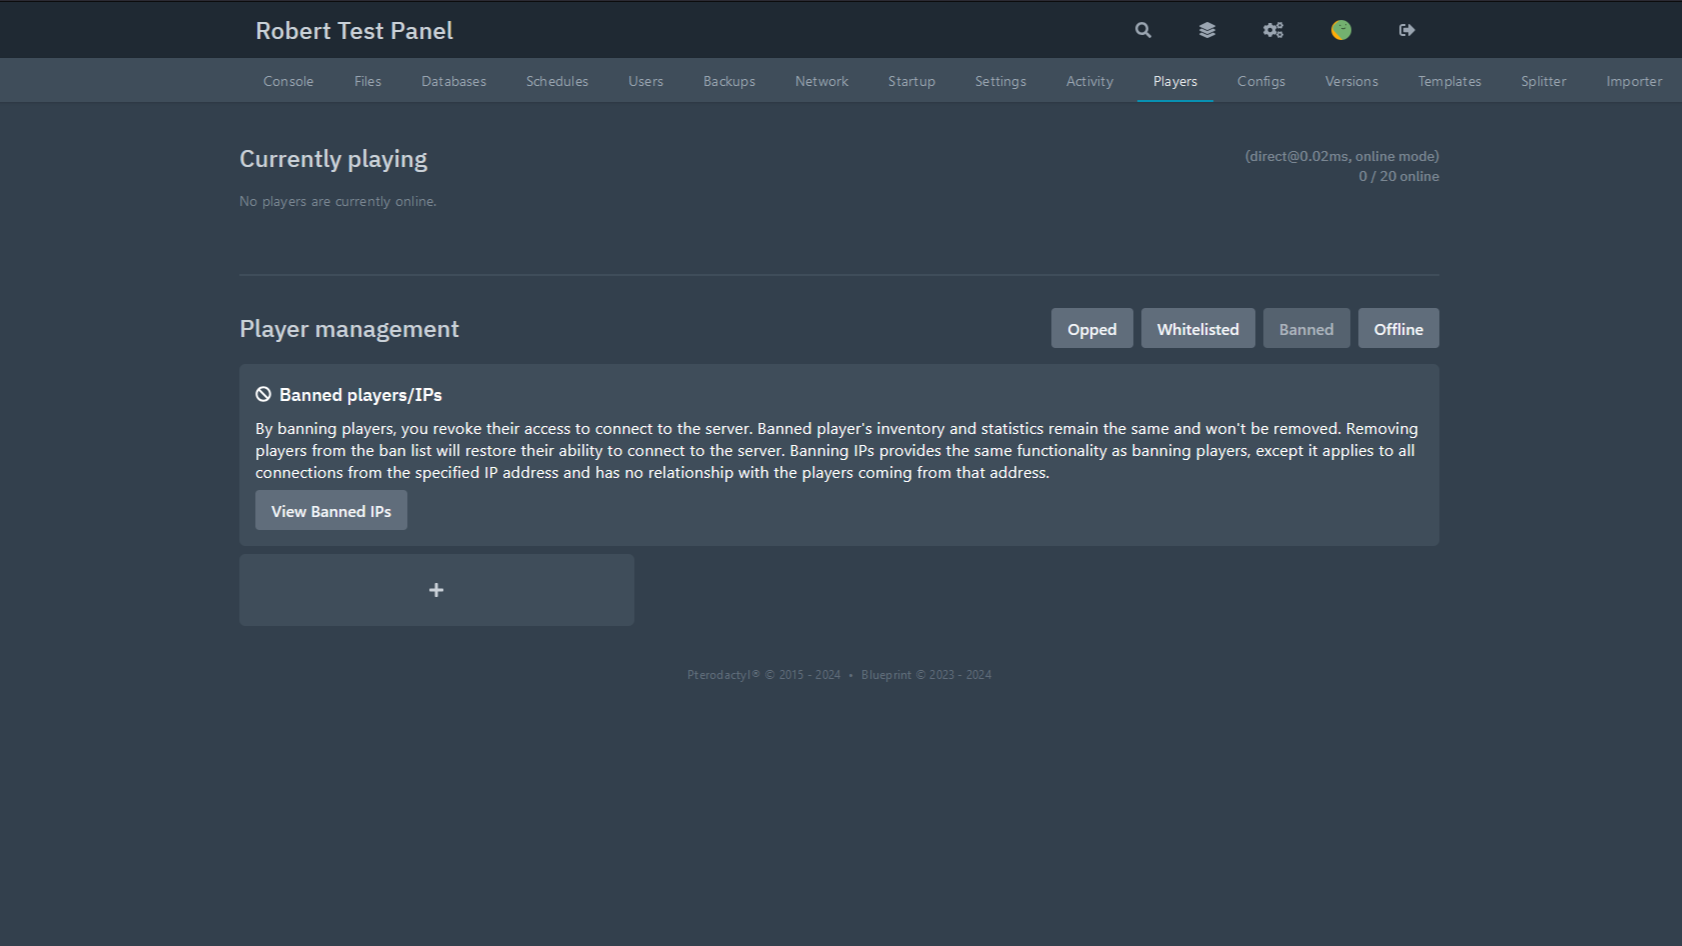Image resolution: width=1682 pixels, height=946 pixels.
Task: Click the plus icon to add a ban
Action: pos(436,590)
